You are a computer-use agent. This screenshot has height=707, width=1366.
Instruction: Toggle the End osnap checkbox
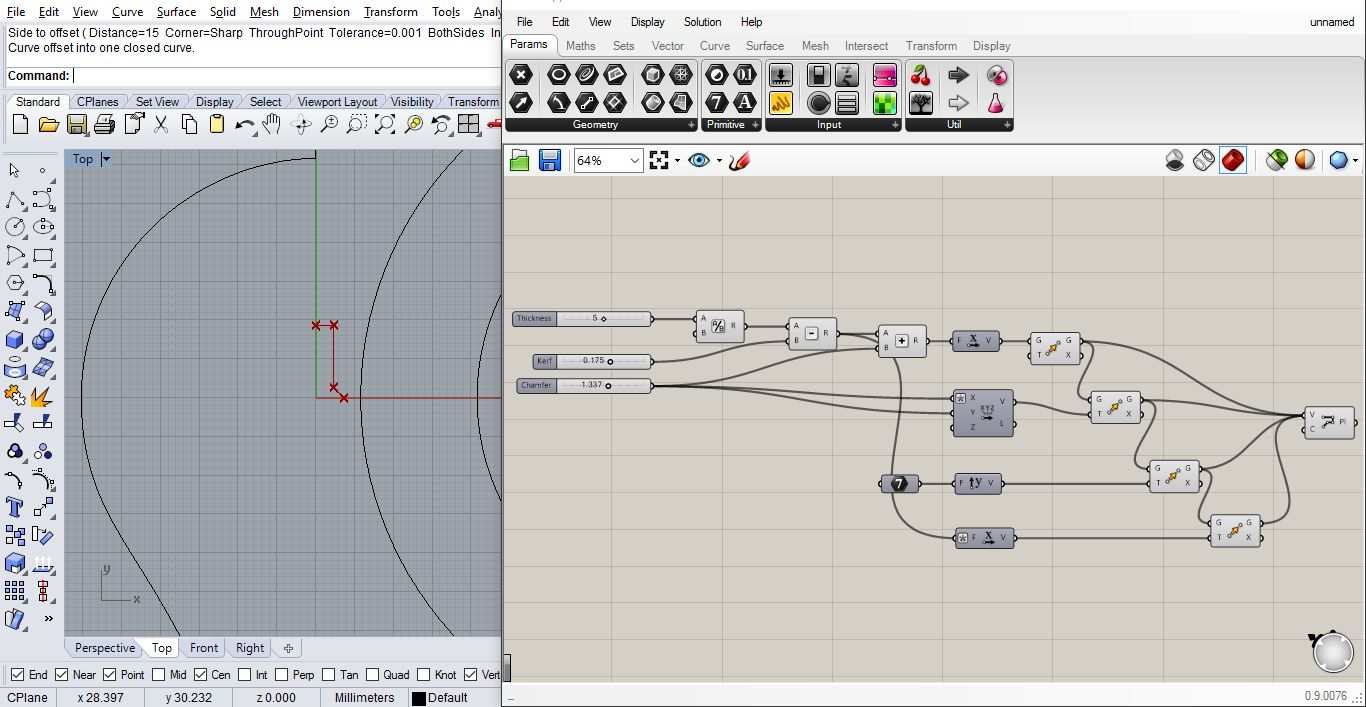click(17, 674)
